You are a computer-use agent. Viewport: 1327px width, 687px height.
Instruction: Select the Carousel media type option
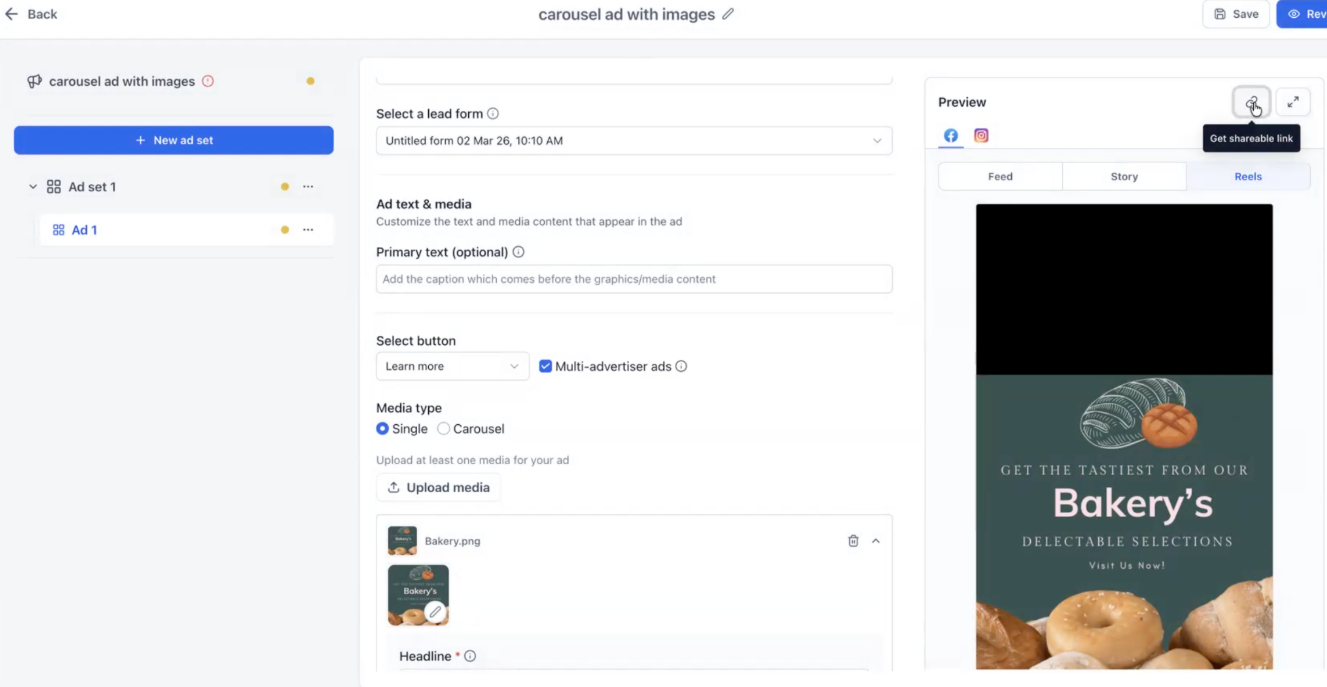coord(444,429)
